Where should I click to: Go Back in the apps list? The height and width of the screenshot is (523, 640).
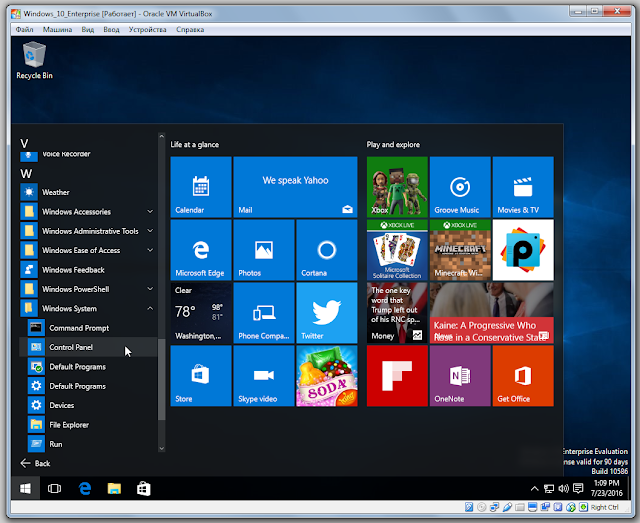(x=35, y=463)
